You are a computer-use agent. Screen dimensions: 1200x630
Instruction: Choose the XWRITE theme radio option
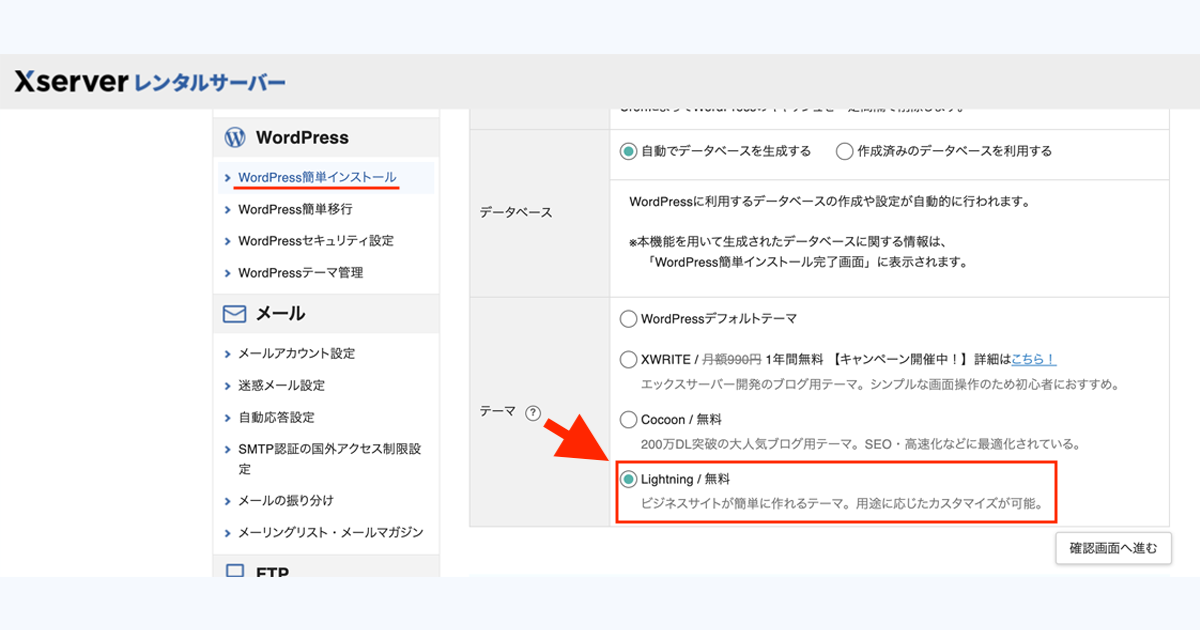(x=628, y=359)
